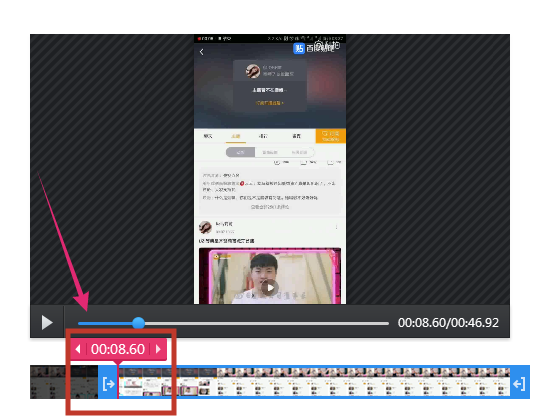This screenshot has width=539, height=416.
Task: Click the three-dot menu beside the post
Action: click(x=336, y=227)
